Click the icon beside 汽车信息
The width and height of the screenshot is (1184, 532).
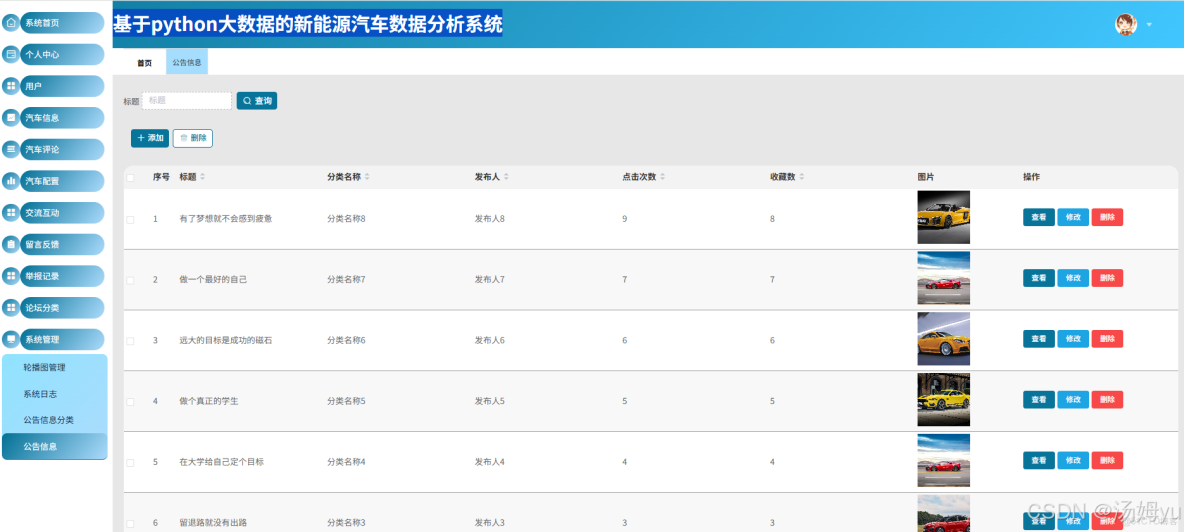point(11,118)
